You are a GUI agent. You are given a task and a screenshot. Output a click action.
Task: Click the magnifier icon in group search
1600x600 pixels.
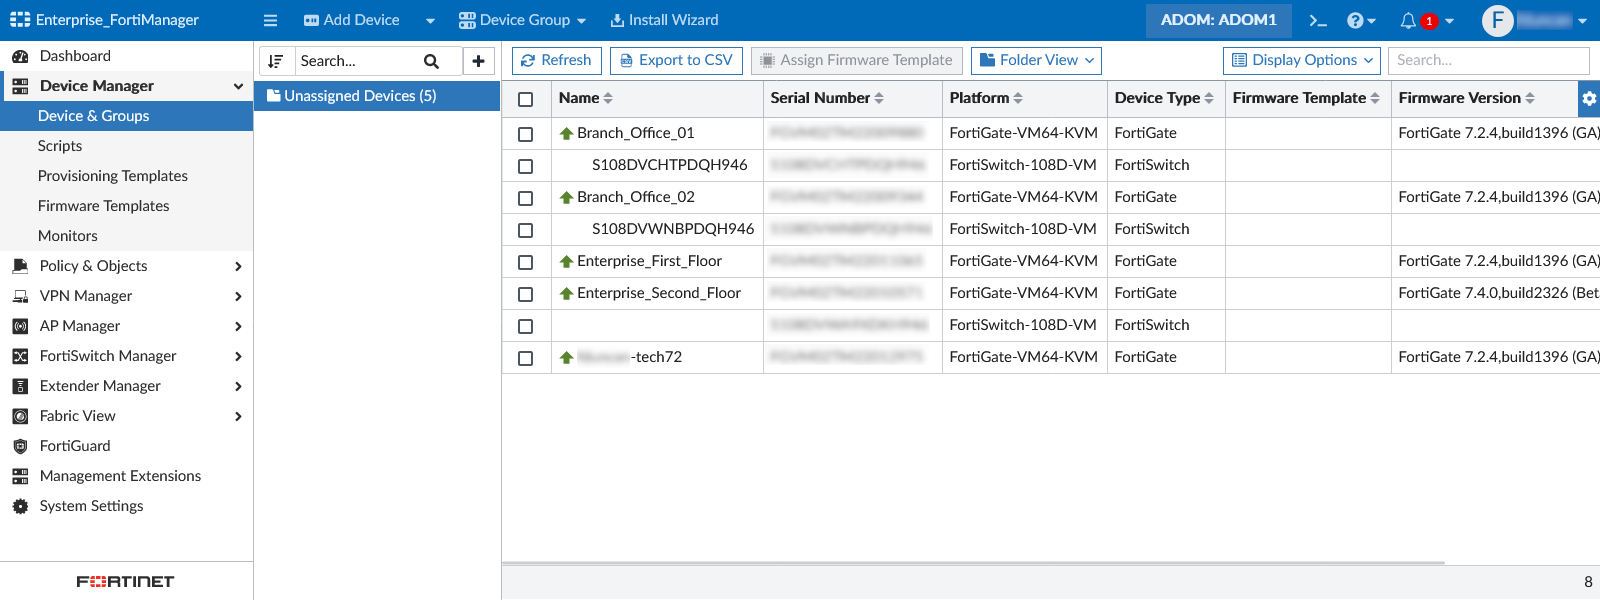point(431,61)
